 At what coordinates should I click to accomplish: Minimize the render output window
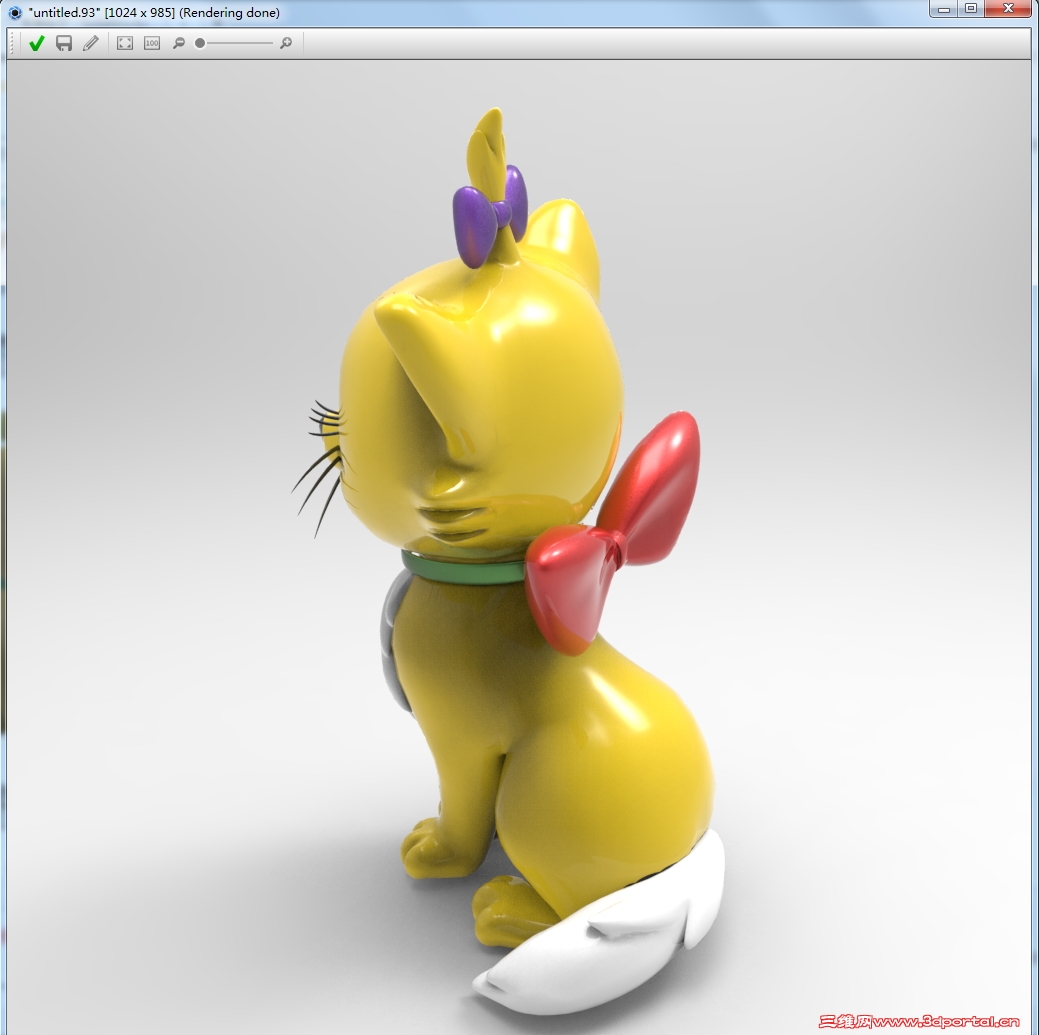coord(944,9)
